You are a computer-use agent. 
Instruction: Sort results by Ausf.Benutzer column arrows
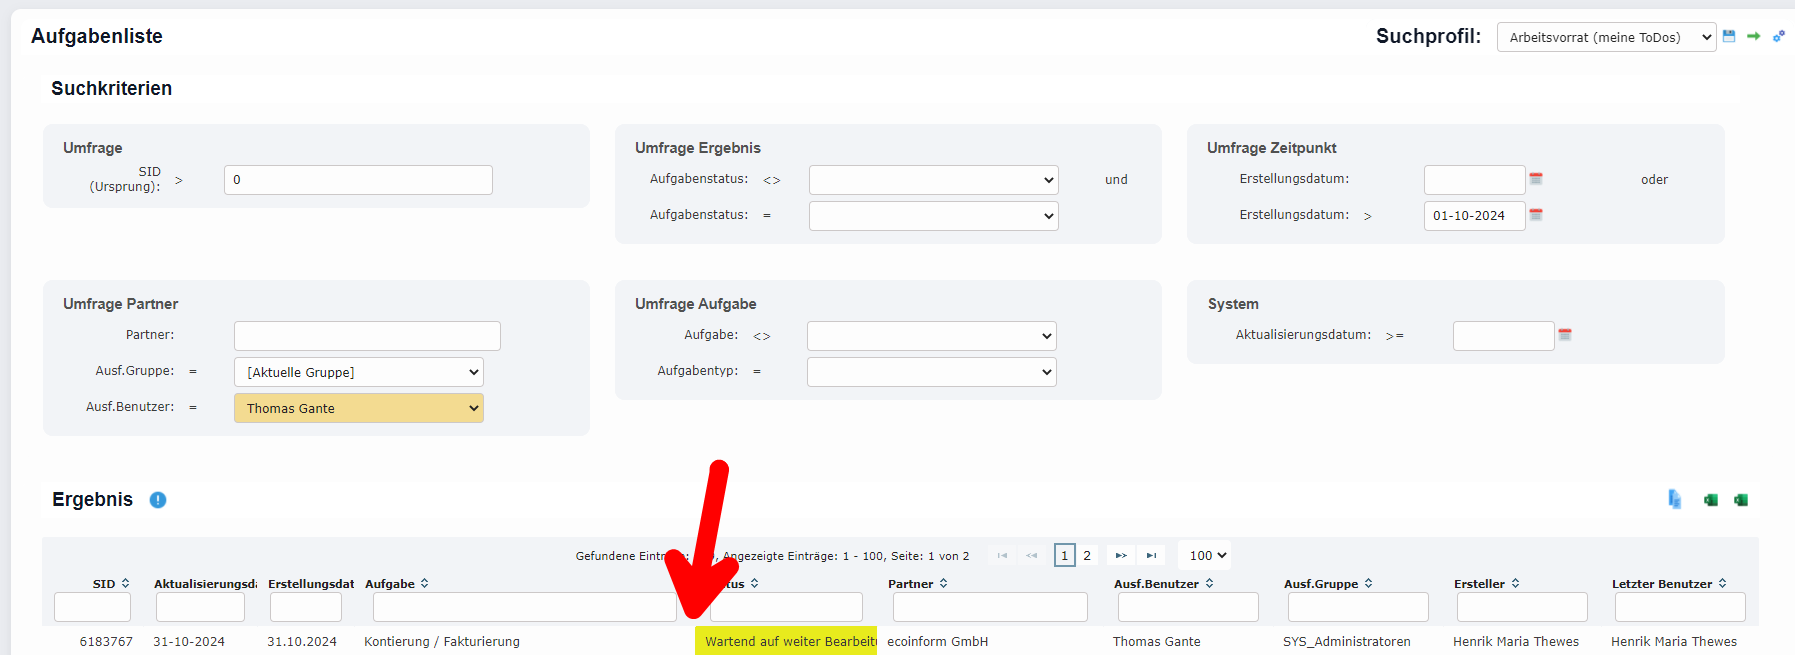(1209, 583)
